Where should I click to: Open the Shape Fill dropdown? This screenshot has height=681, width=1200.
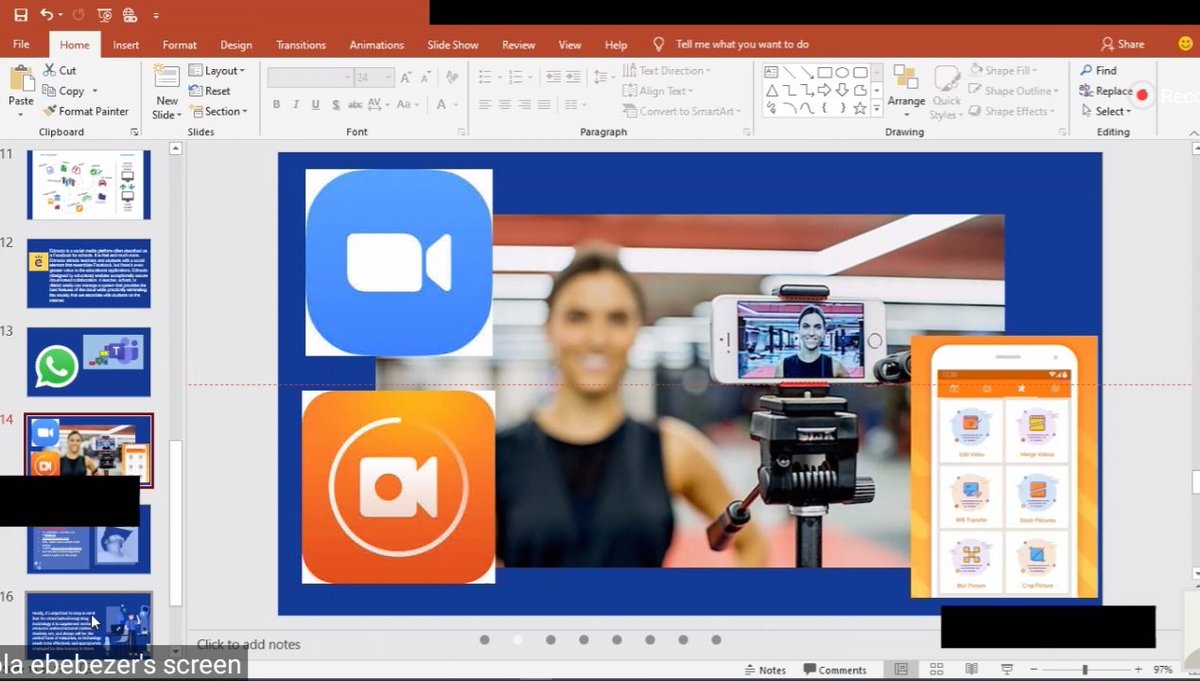pos(1002,71)
